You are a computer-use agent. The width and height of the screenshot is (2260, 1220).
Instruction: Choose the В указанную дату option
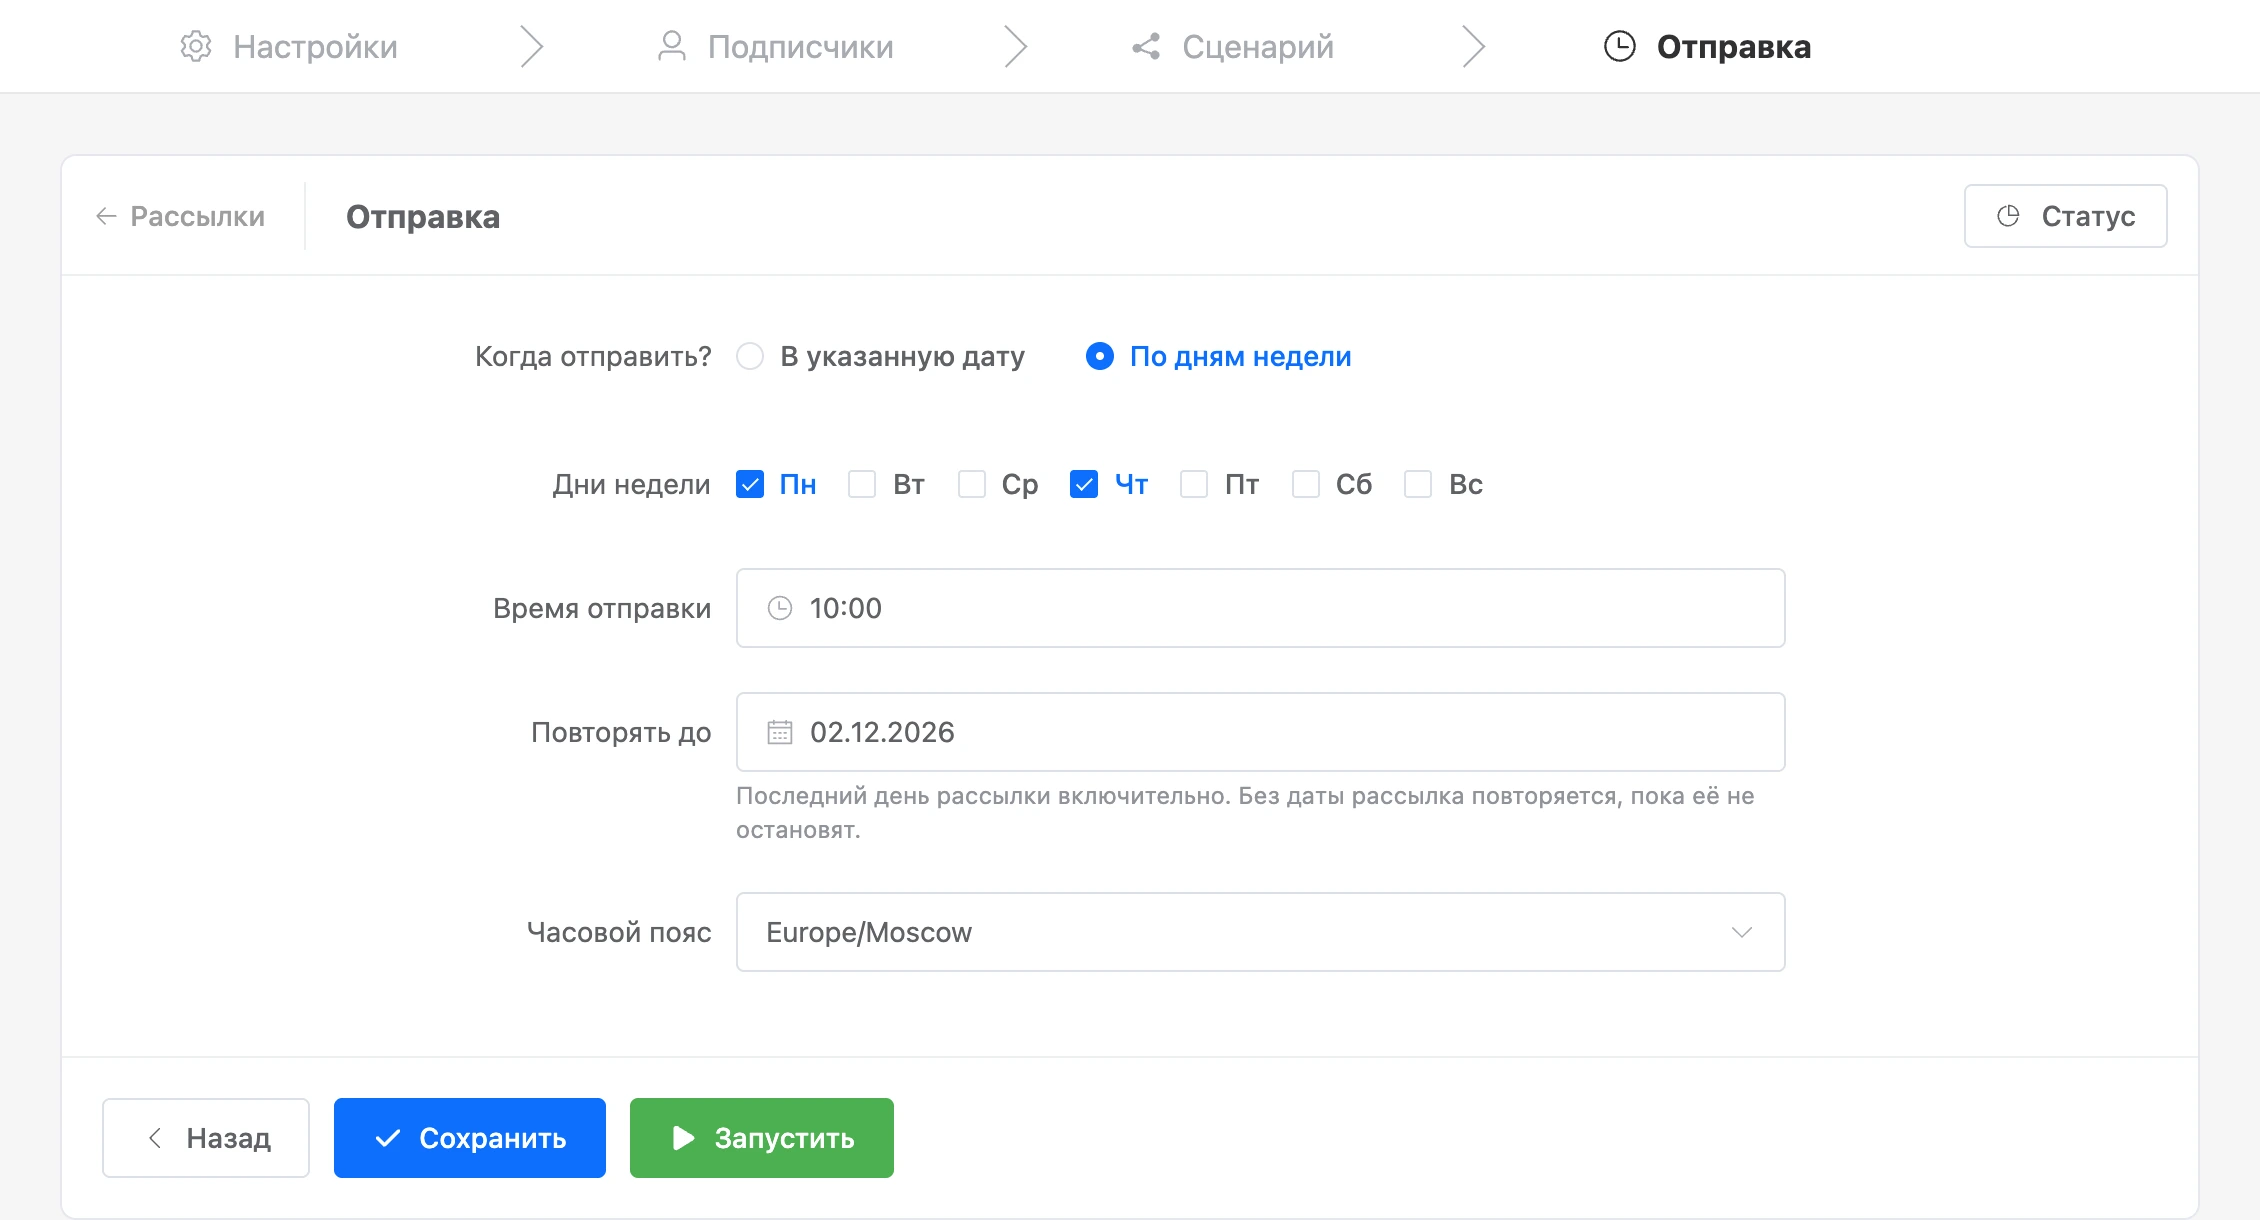[880, 357]
